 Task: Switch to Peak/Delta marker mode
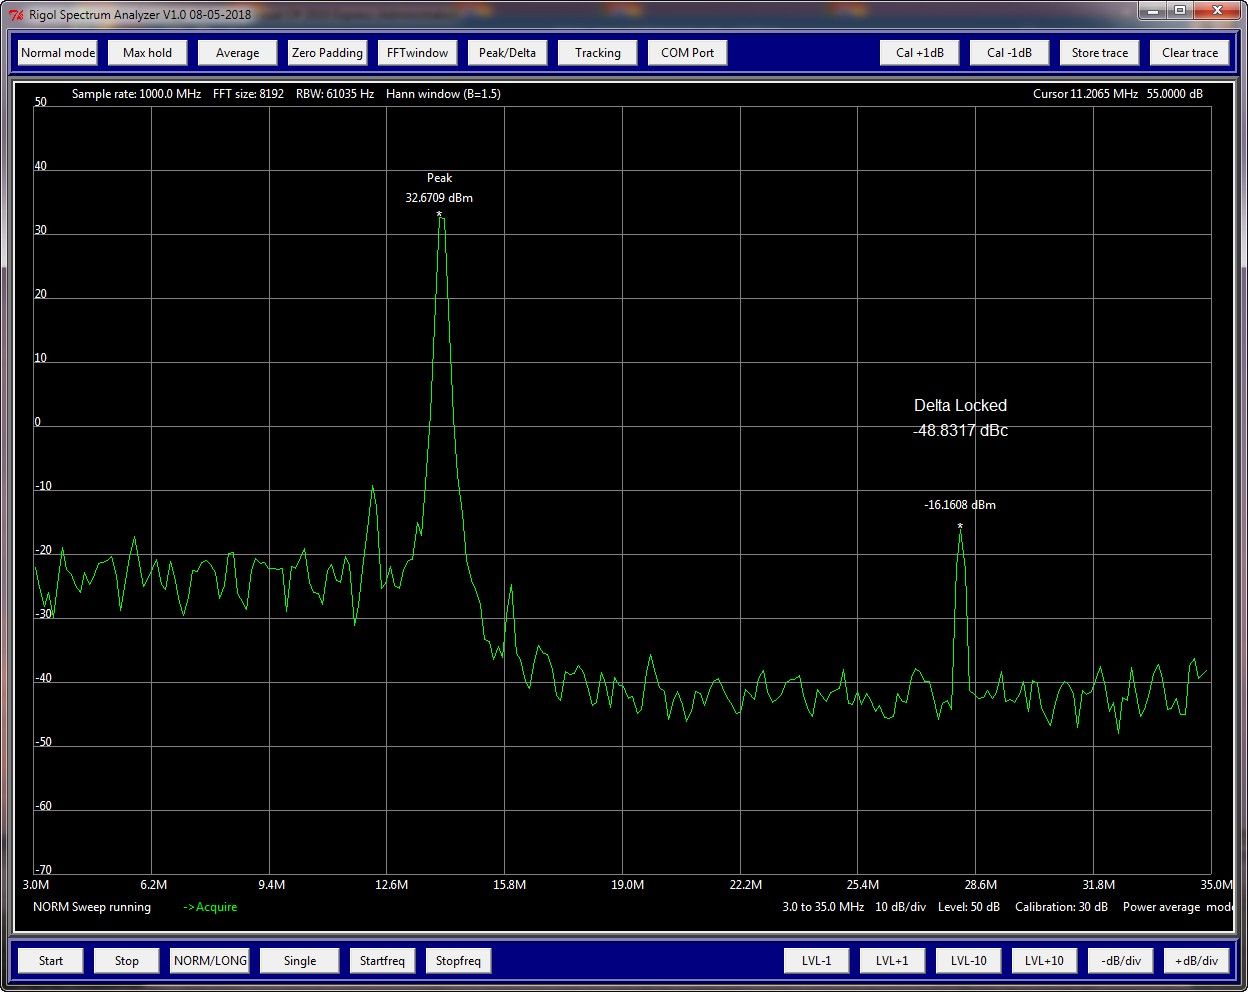coord(507,52)
